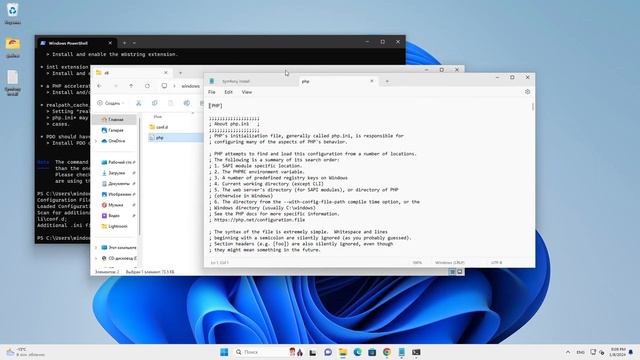Image resolution: width=640 pixels, height=360 pixels.
Task: Select the 'Symfony install' desktop file icon
Action: point(12,83)
